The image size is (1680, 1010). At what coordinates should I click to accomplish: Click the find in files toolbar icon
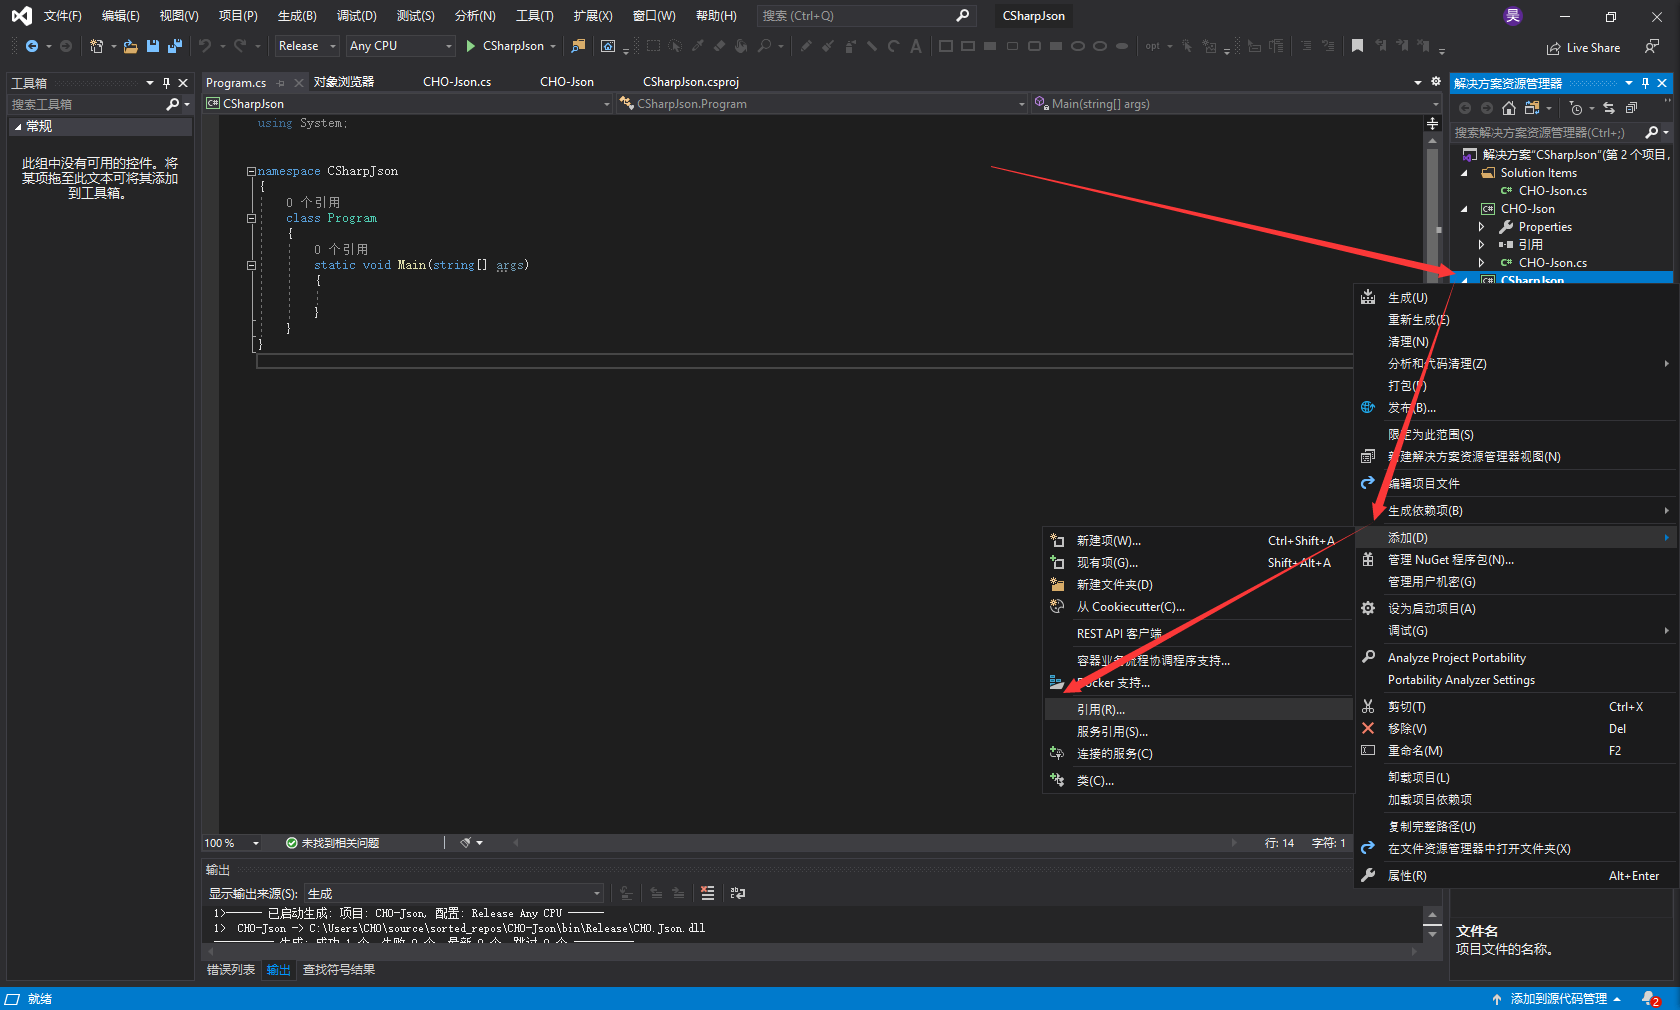pyautogui.click(x=578, y=46)
